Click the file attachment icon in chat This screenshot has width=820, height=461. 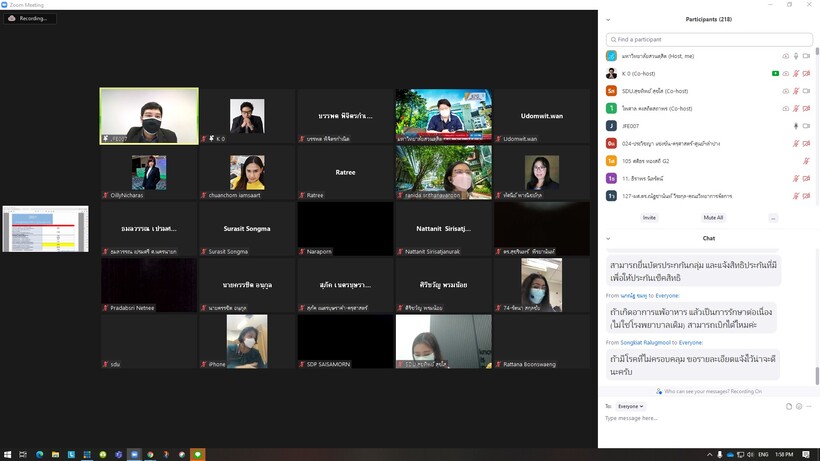(x=789, y=406)
